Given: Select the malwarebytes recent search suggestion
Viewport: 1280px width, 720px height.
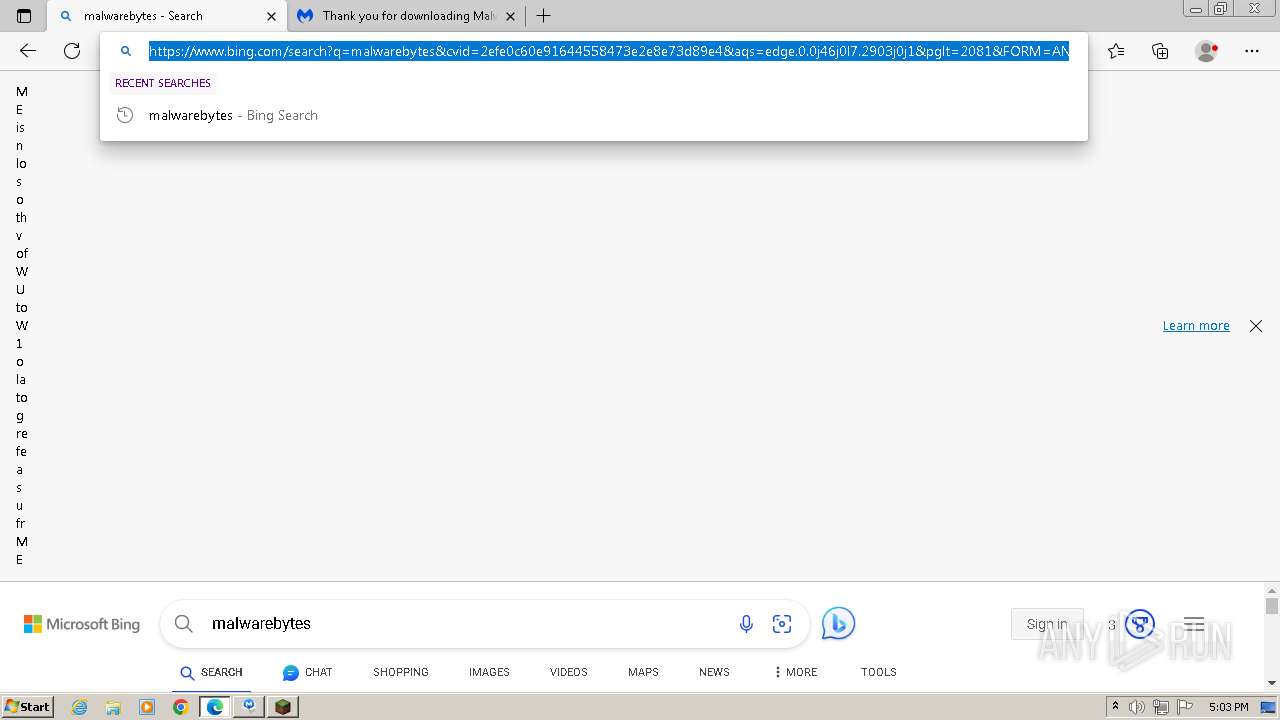Looking at the screenshot, I should (x=594, y=115).
